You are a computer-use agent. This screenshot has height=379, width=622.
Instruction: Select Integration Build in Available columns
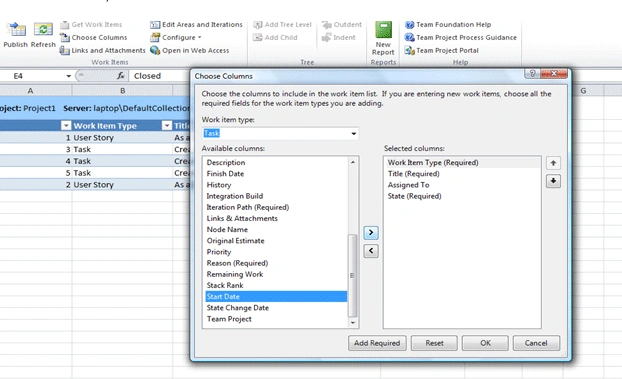pos(276,196)
